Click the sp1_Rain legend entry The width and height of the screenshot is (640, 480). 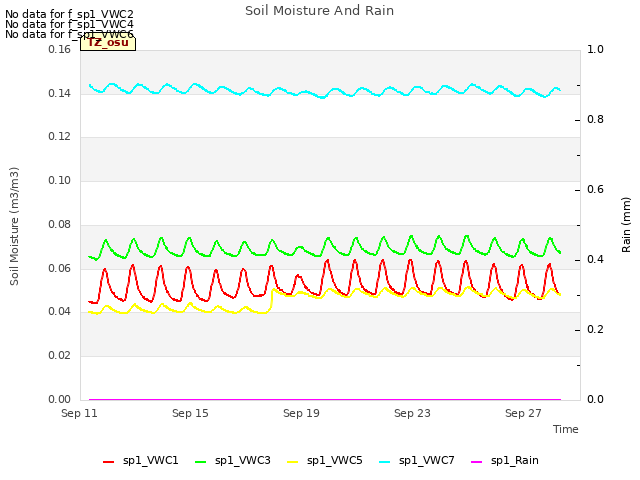505,461
